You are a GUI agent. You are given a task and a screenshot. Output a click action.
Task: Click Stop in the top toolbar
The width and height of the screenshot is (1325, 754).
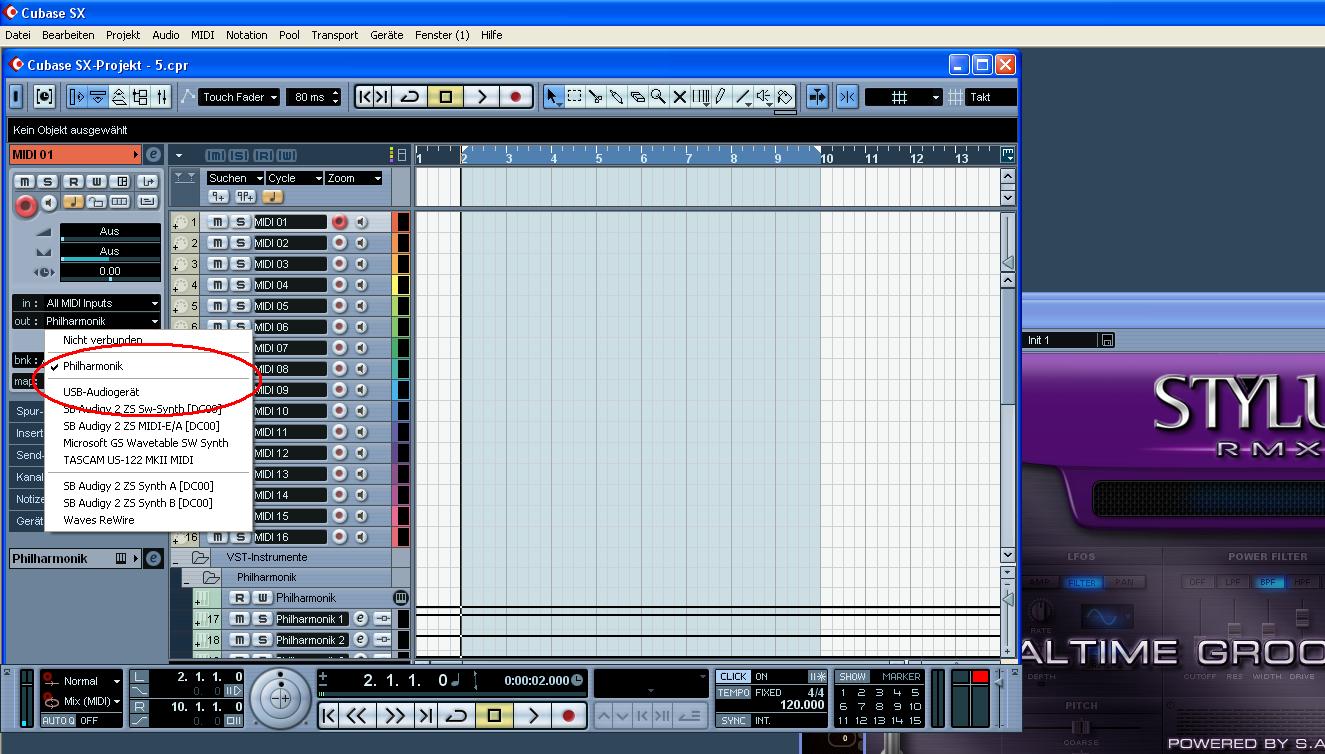coord(446,97)
